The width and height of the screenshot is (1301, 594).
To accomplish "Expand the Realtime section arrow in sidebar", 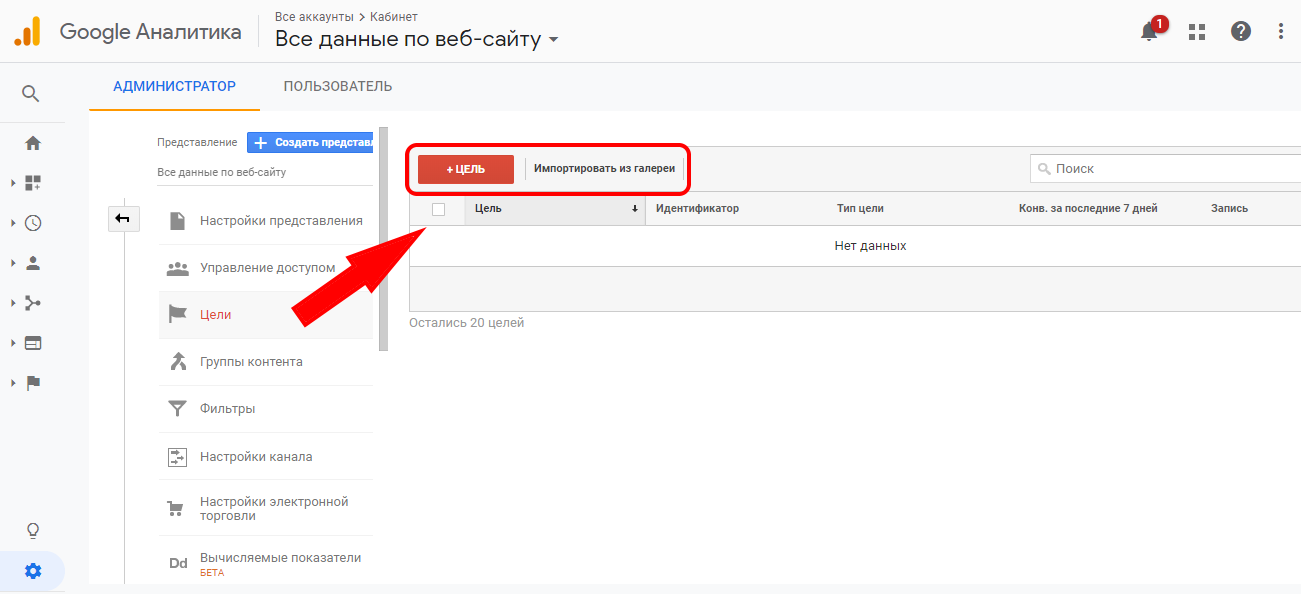I will [13, 223].
